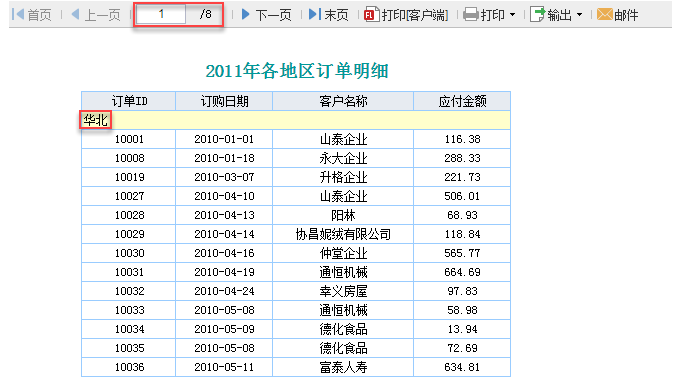Click date 2010-04-10 cell
Screen dimensions: 691x387
point(224,196)
